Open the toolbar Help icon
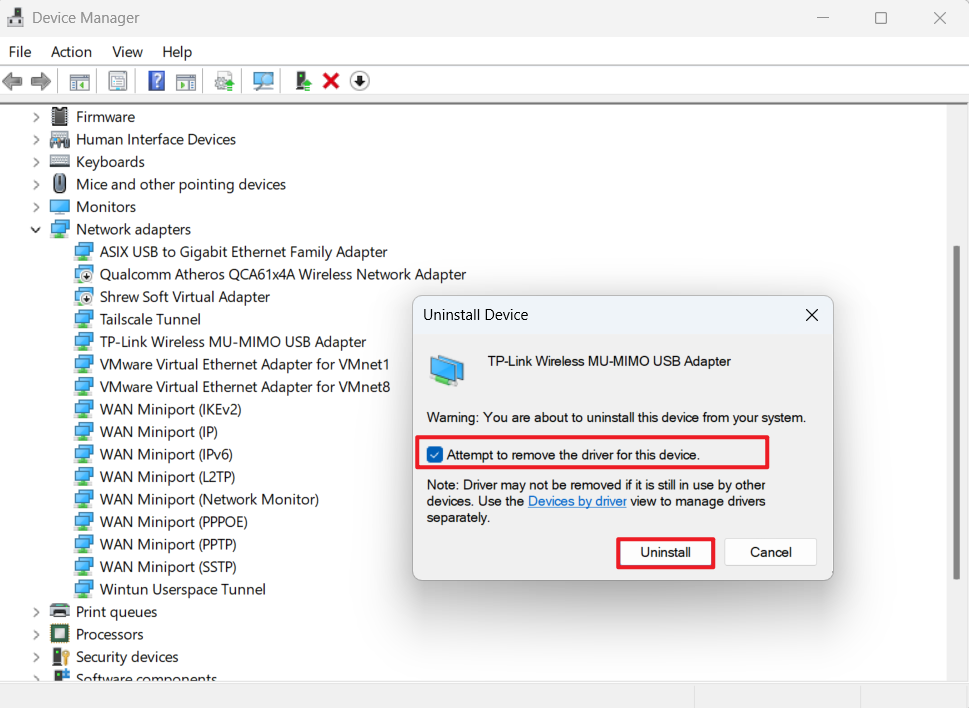 [156, 80]
